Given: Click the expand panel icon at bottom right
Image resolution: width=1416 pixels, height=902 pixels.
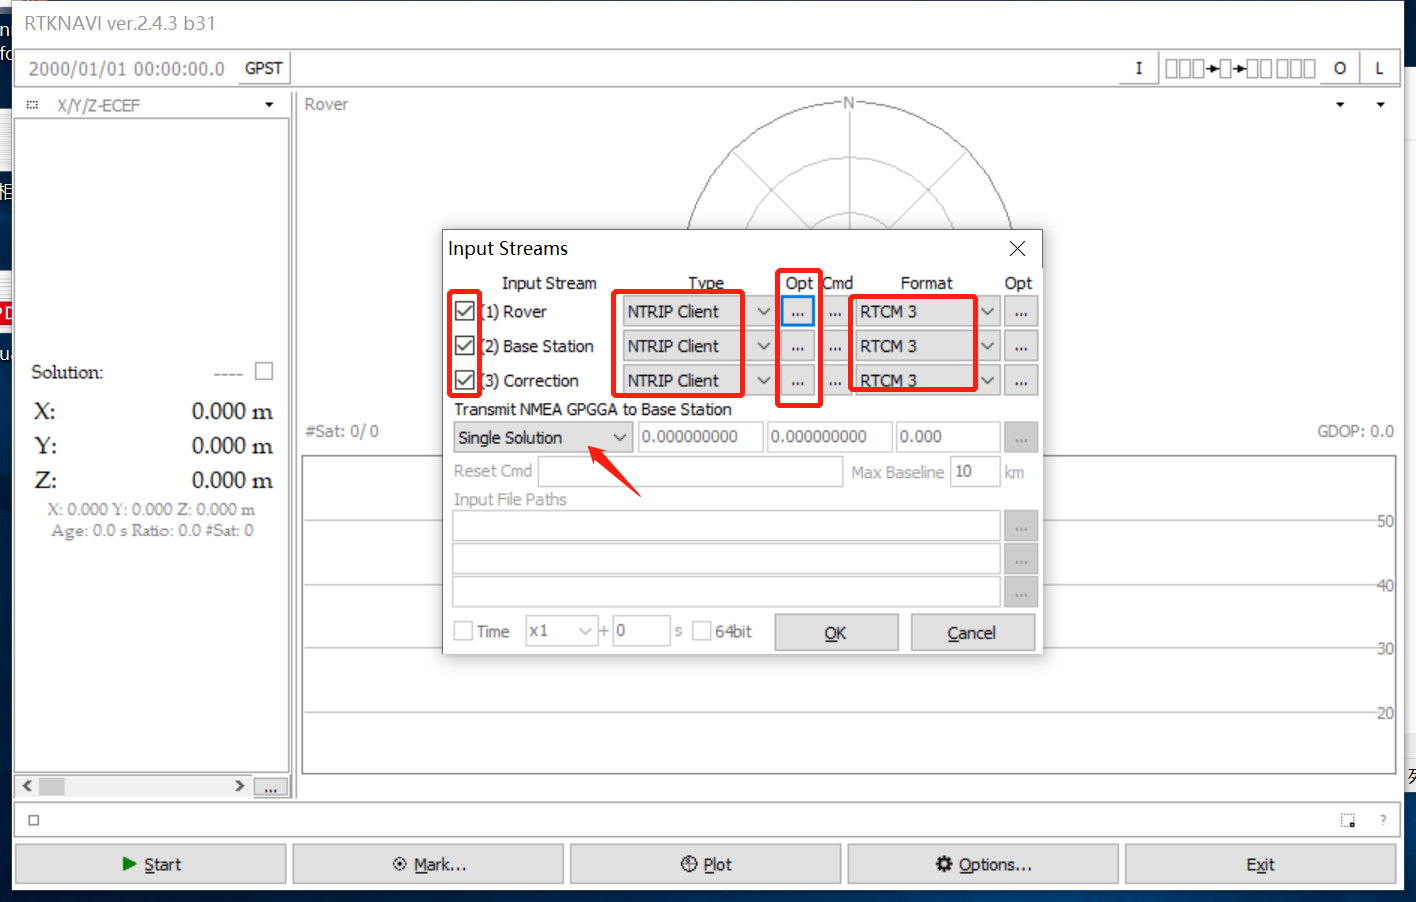Looking at the screenshot, I should coord(1347,820).
